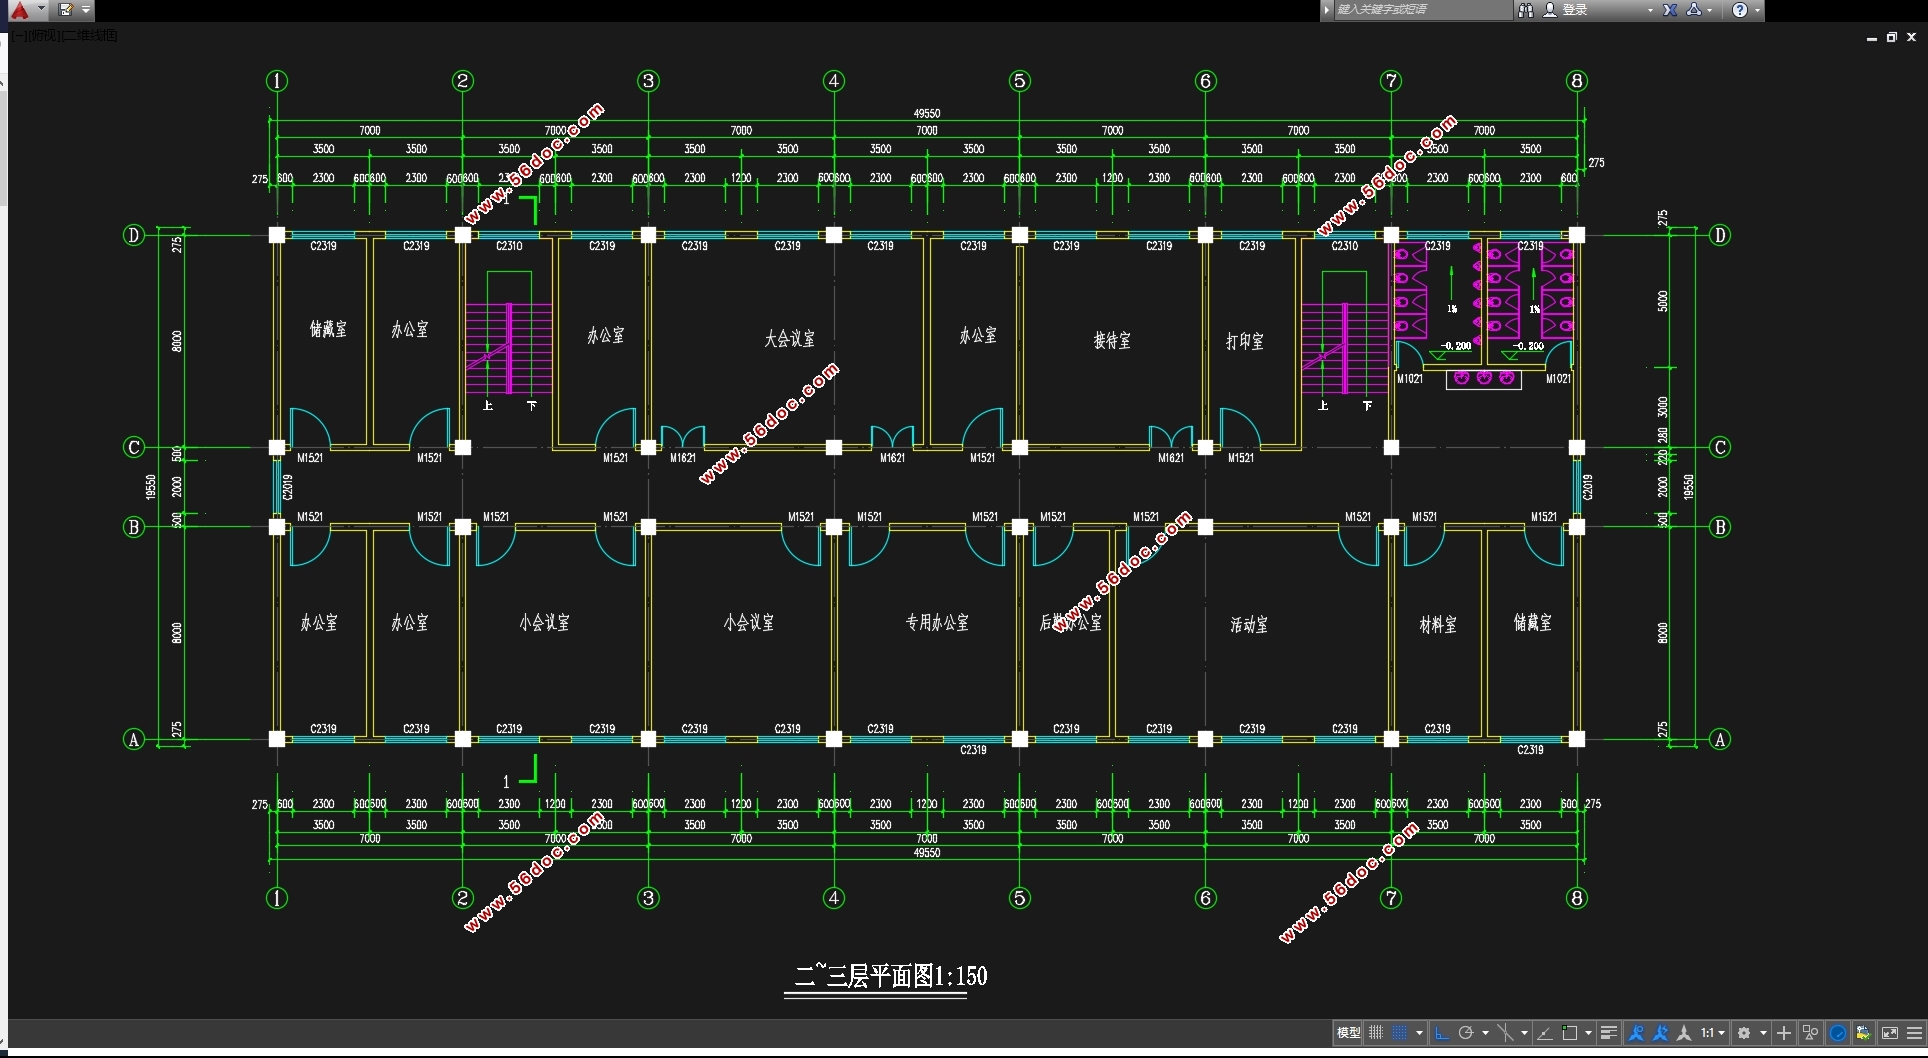
Task: Select the 专用办公室 room label
Action: click(x=937, y=623)
